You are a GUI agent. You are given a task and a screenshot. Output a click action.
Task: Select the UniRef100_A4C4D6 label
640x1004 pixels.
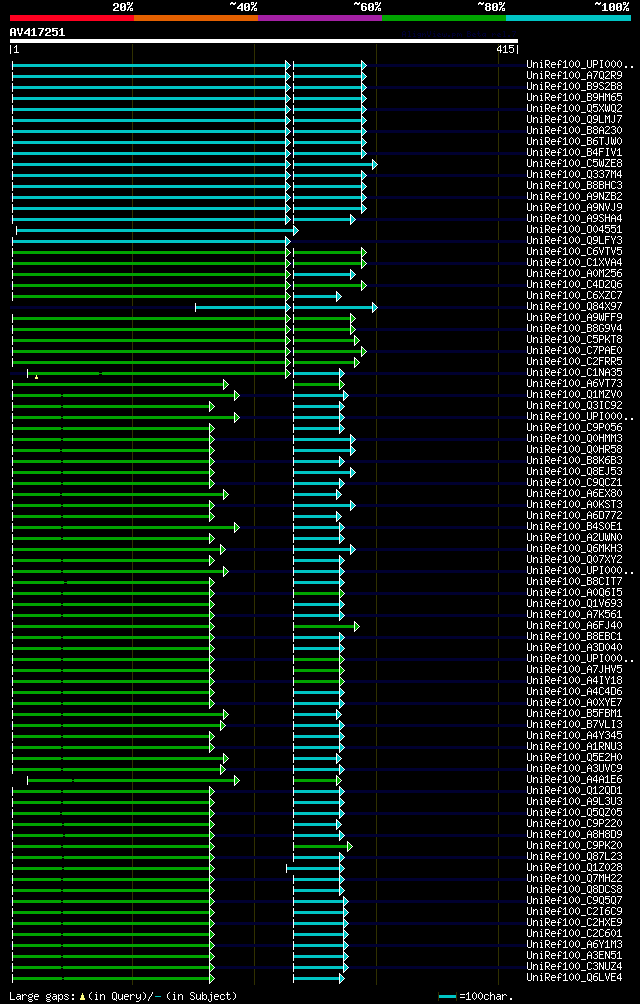[574, 691]
